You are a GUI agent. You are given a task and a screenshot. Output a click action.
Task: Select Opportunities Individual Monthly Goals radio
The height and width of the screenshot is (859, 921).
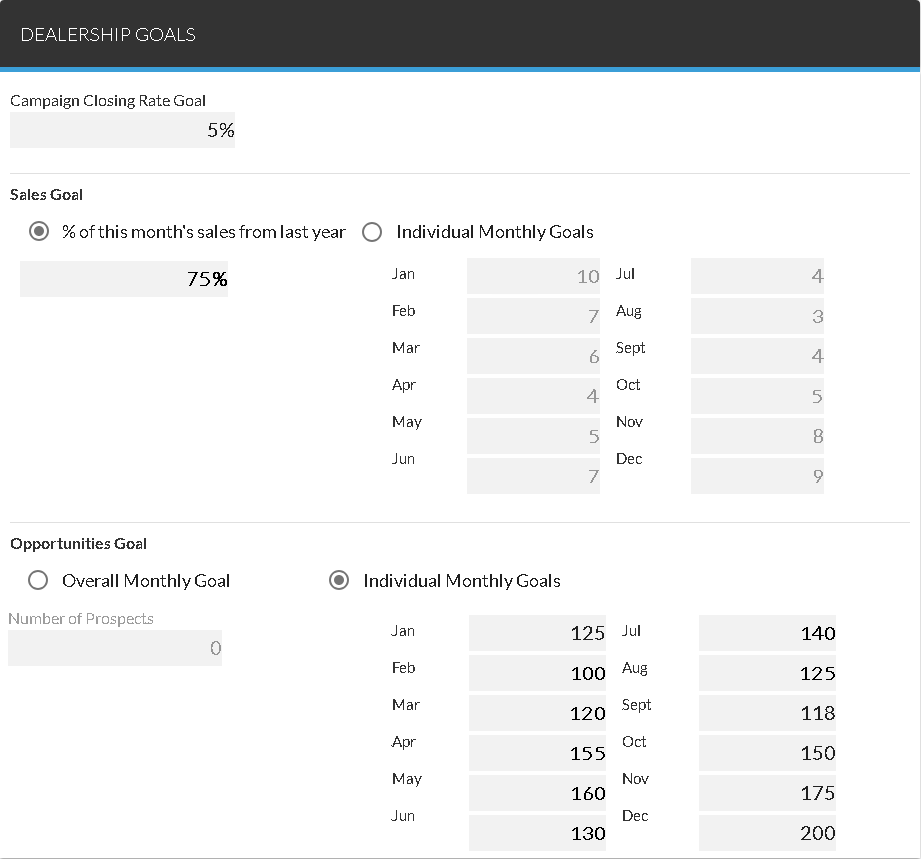[339, 581]
